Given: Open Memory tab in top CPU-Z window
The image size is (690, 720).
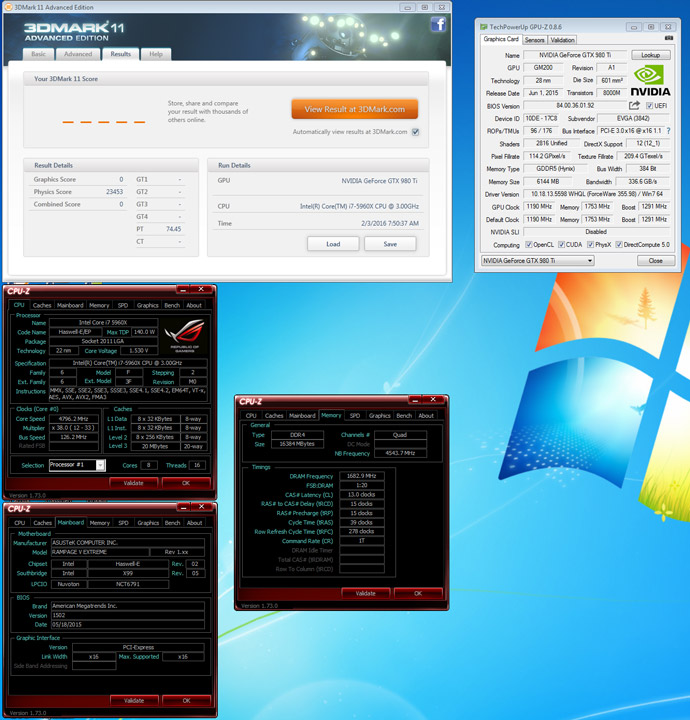Looking at the screenshot, I should tap(99, 305).
